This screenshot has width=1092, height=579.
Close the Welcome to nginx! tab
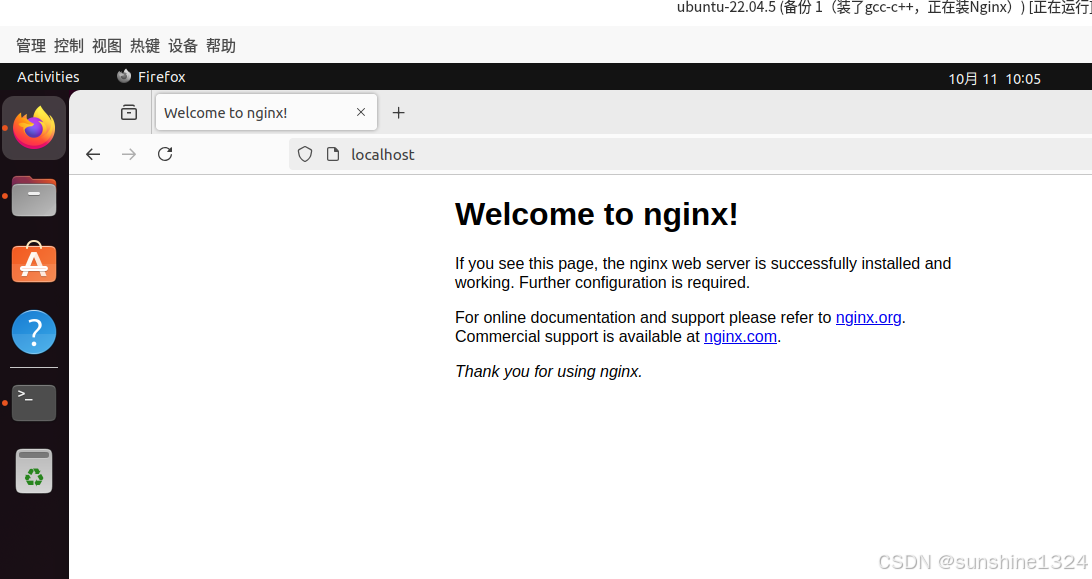pyautogui.click(x=361, y=112)
